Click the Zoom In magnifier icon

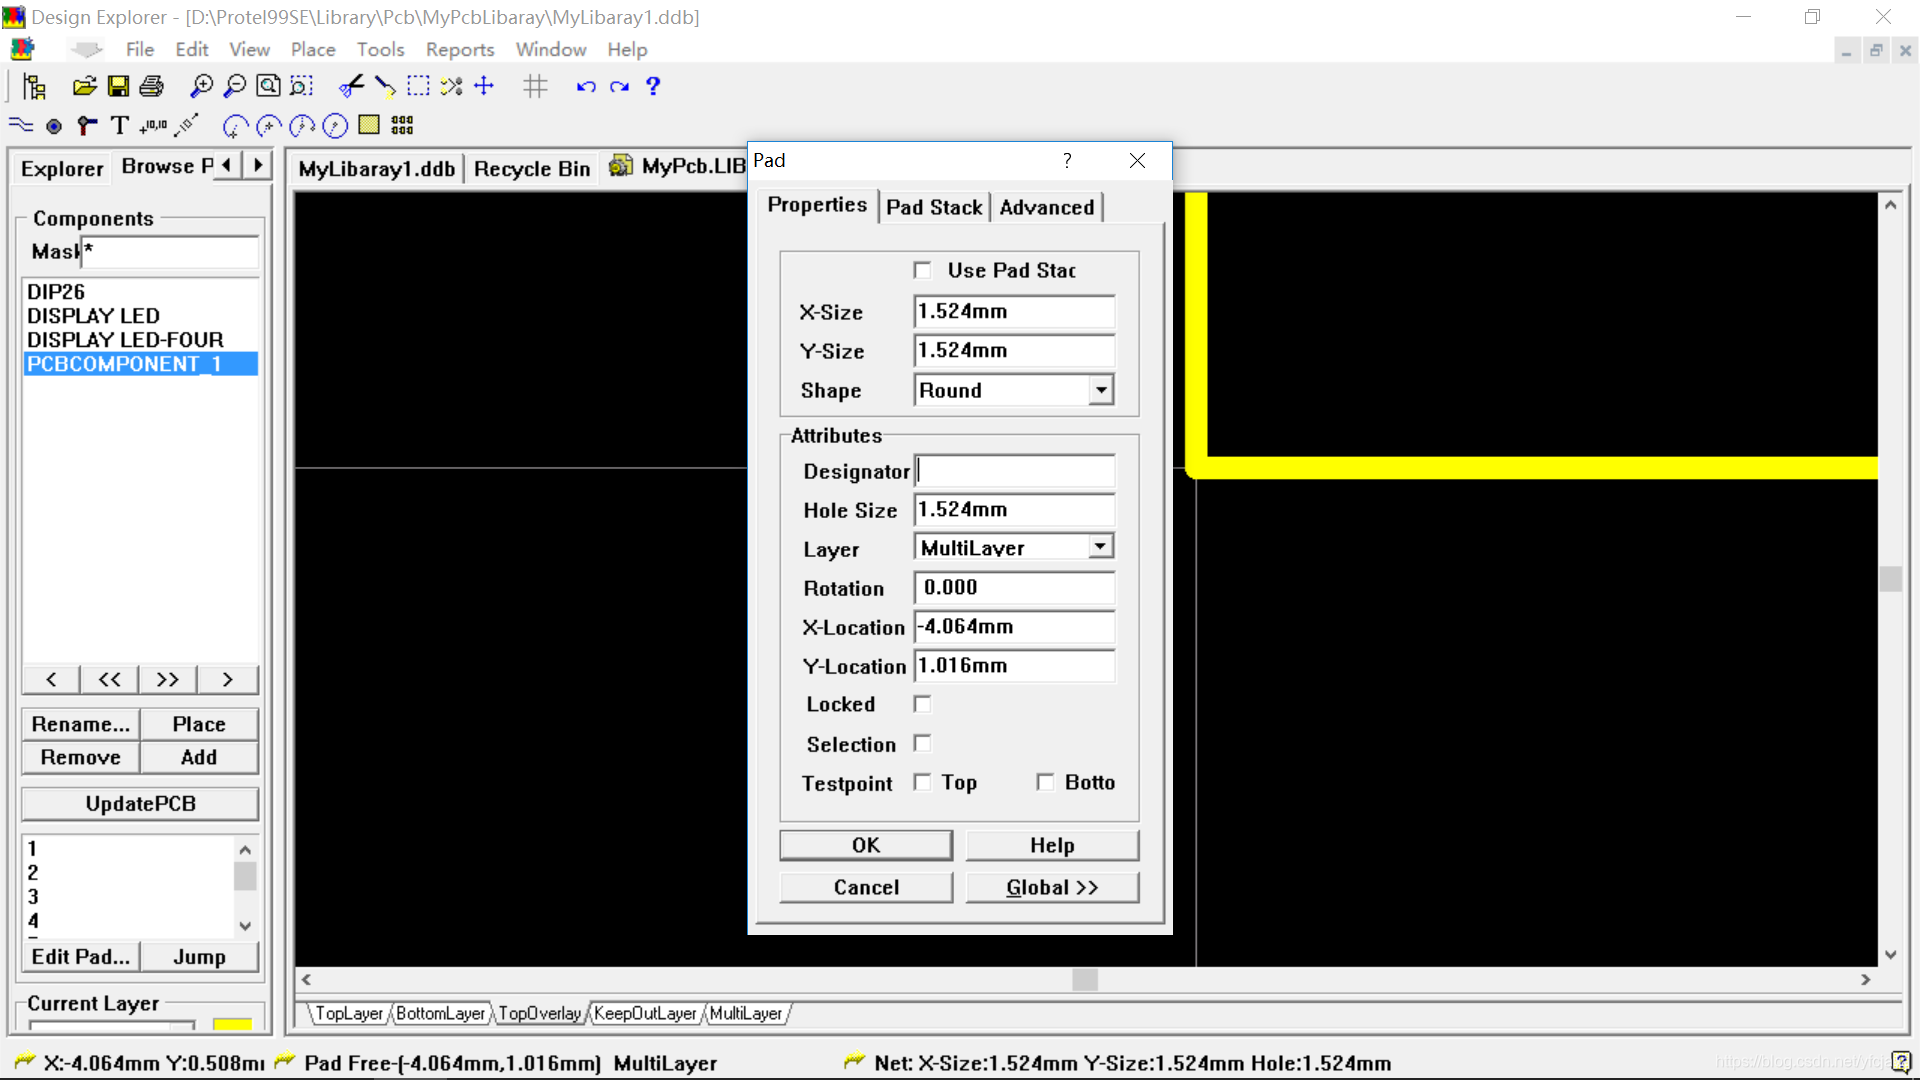pos(201,86)
